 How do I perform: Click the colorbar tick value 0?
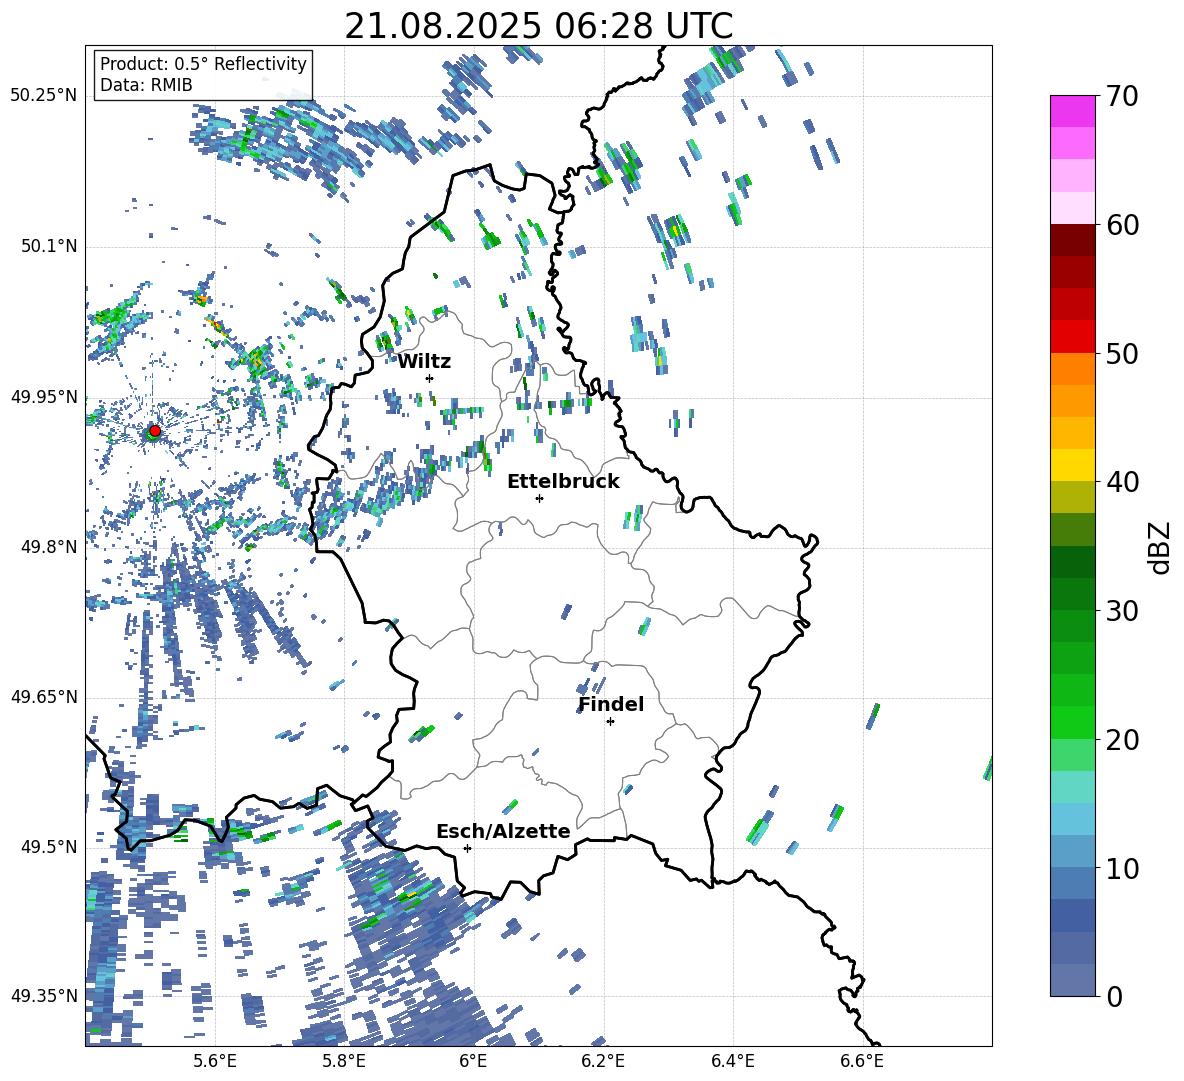click(x=1115, y=996)
